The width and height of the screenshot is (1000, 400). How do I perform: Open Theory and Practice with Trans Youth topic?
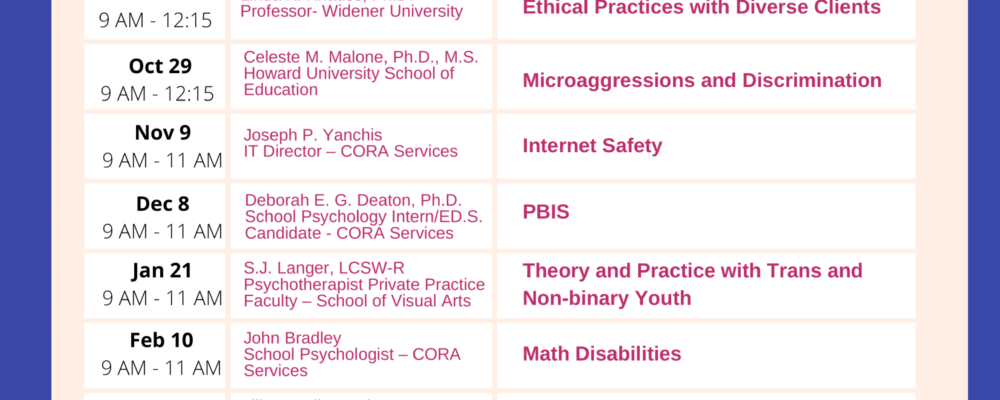click(x=692, y=284)
